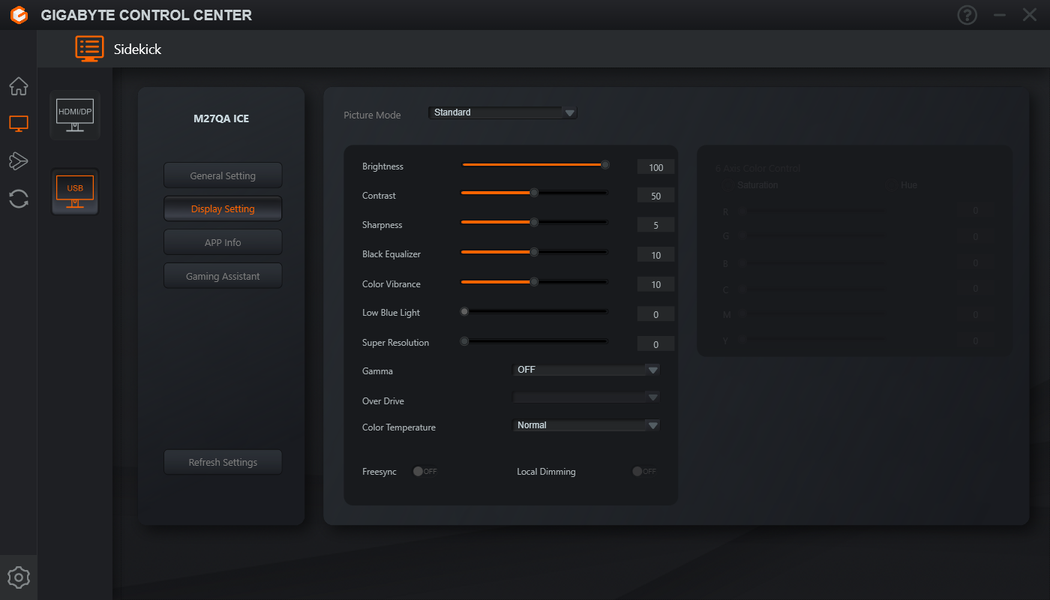Viewport: 1050px width, 600px height.
Task: Open the Gaming Assistant tab
Action: [x=223, y=276]
